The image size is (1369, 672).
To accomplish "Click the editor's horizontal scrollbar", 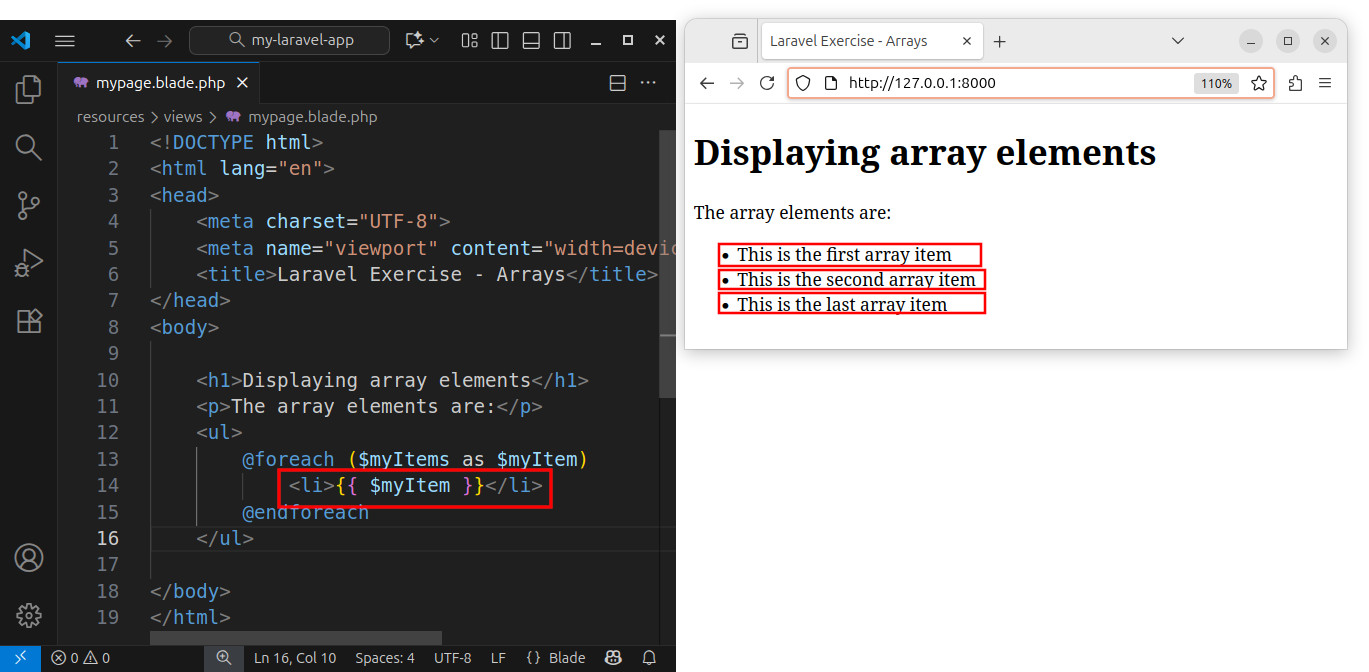I will [296, 638].
